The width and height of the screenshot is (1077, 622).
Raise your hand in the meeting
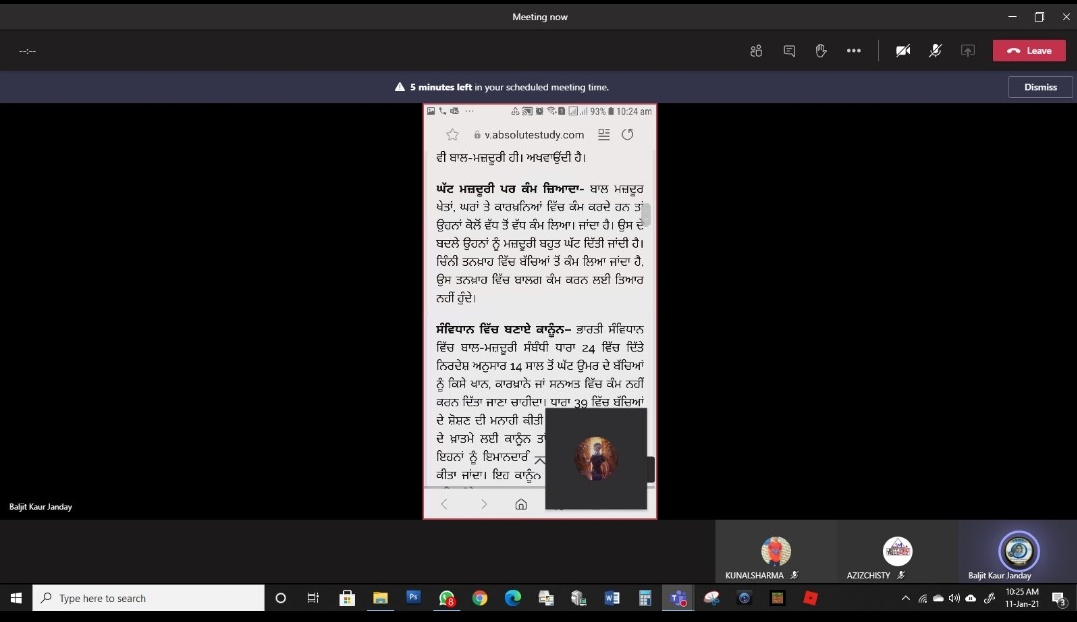click(x=821, y=51)
